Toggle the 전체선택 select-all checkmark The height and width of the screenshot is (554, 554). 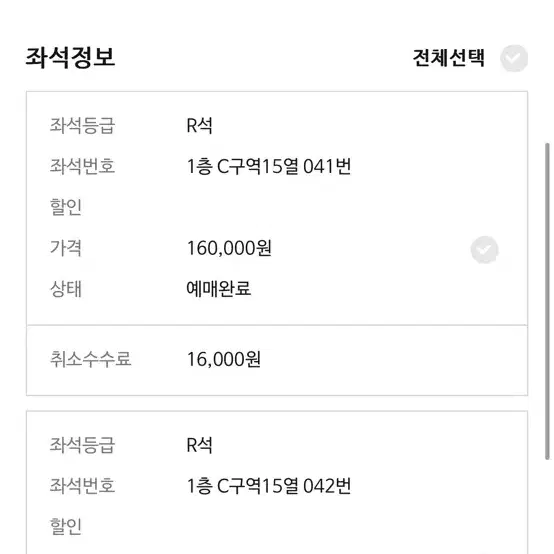(514, 58)
